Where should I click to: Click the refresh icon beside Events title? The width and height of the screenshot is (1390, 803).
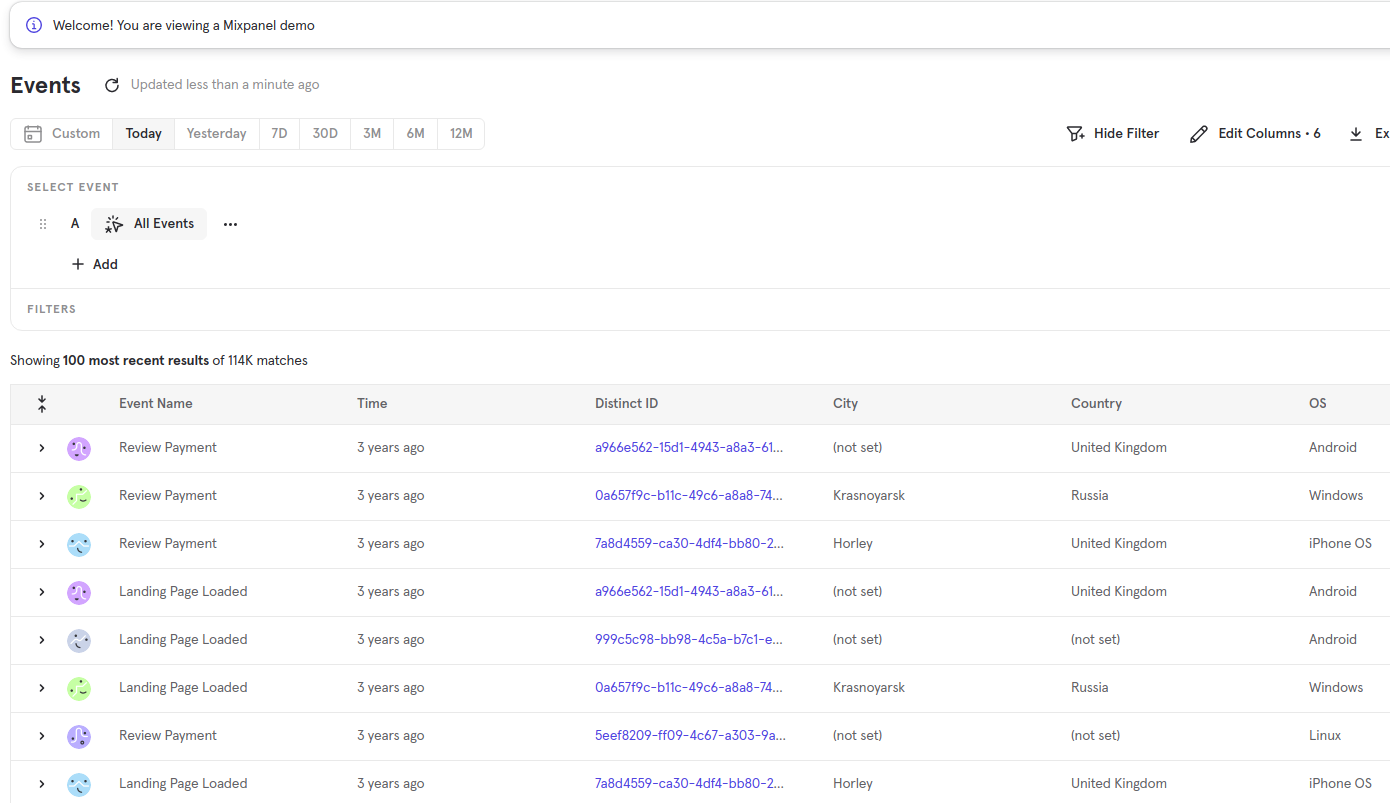112,85
